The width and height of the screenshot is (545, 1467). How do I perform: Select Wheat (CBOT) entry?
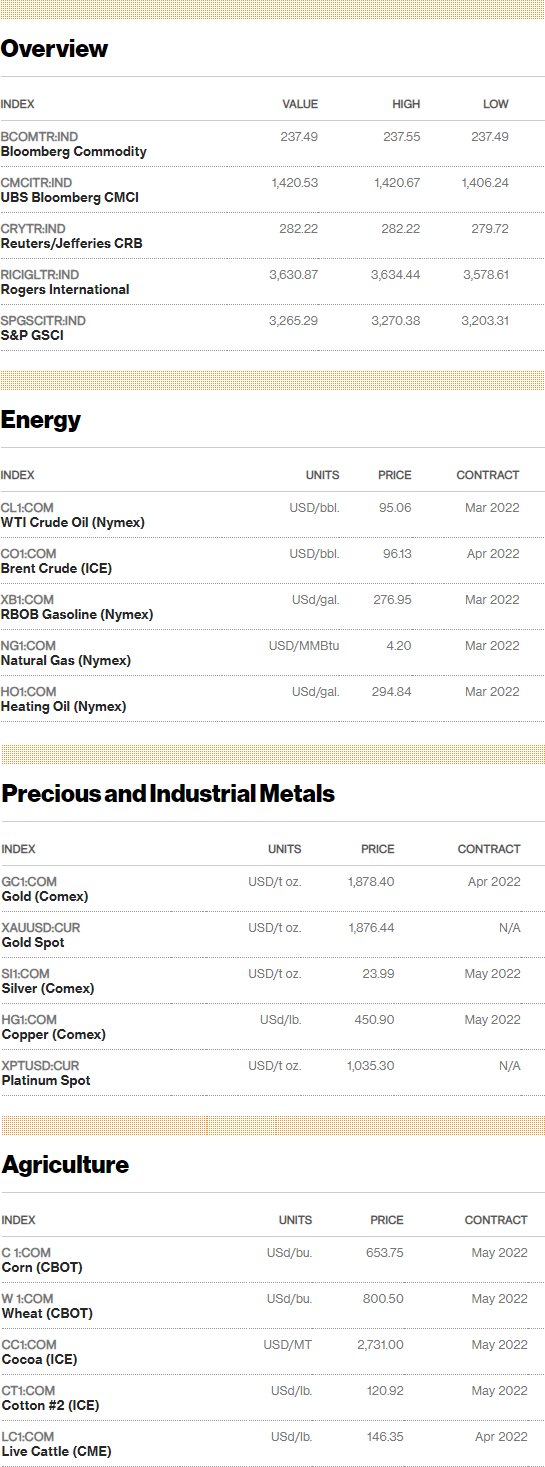[x=47, y=1314]
